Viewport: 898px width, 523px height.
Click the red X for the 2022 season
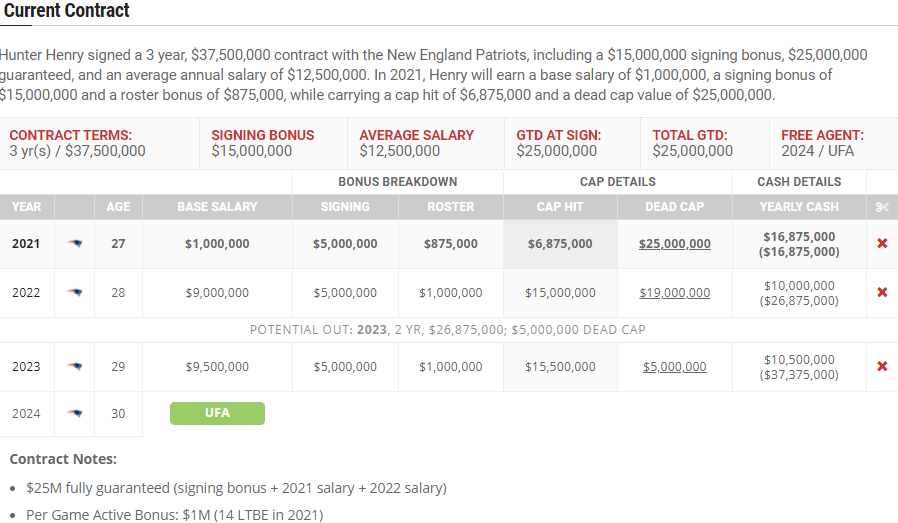[x=882, y=293]
